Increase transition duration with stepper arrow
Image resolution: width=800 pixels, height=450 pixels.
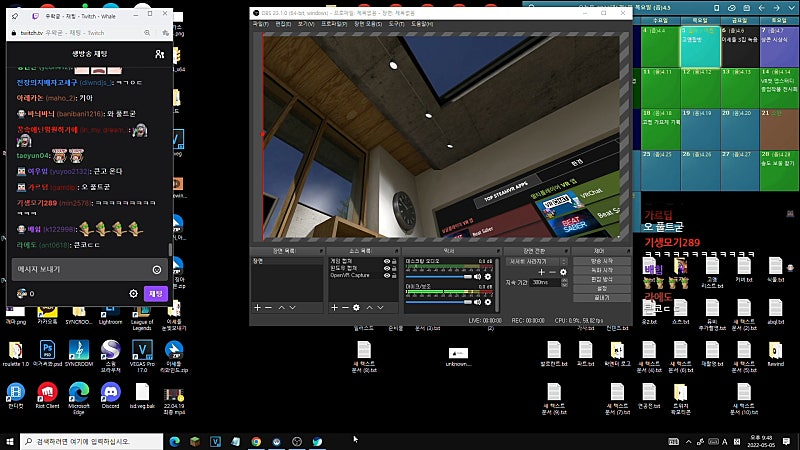[x=564, y=280]
